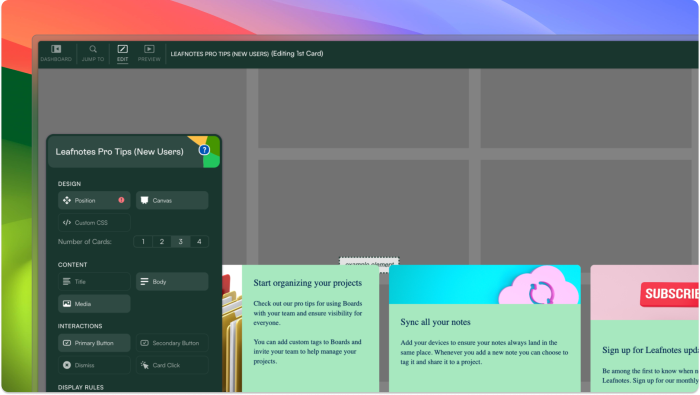
Task: Click the cloud sync illustration
Action: point(539,286)
